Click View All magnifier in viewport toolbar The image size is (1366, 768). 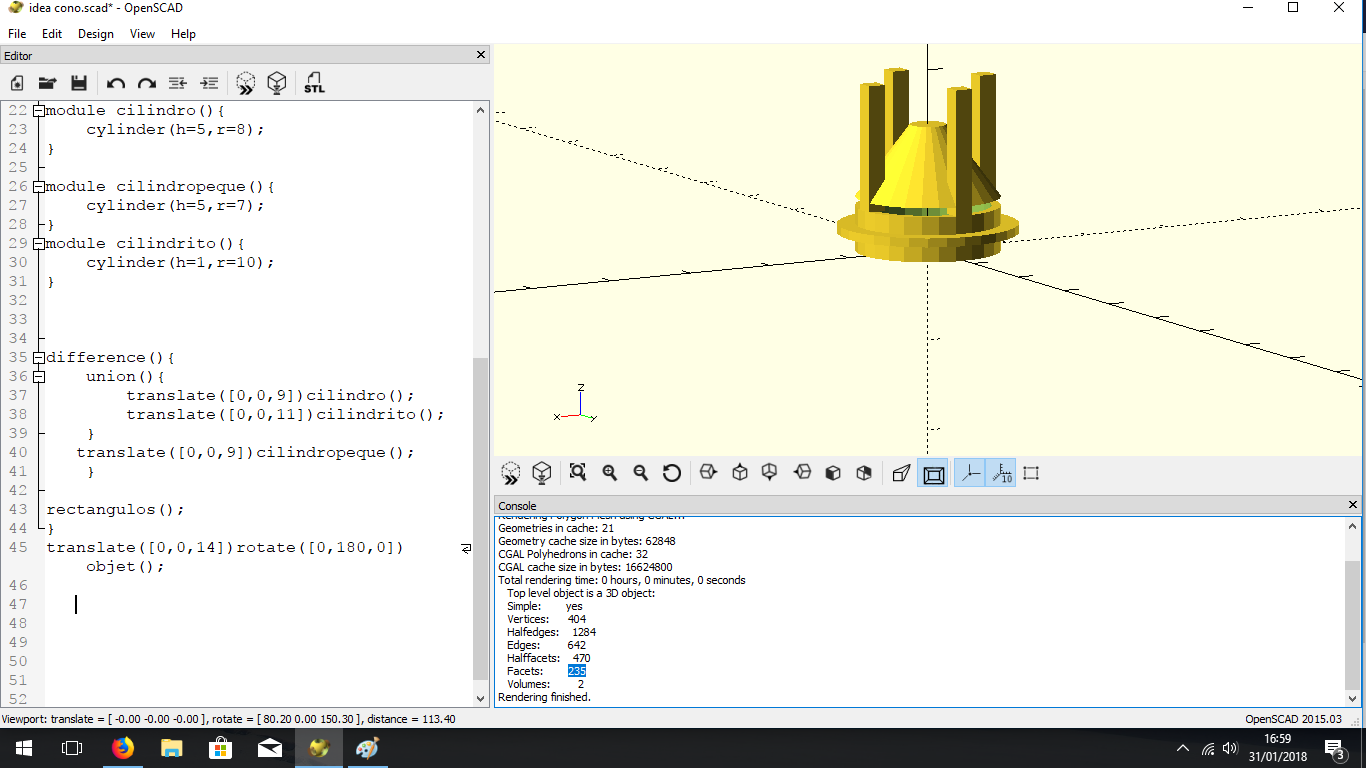tap(577, 473)
